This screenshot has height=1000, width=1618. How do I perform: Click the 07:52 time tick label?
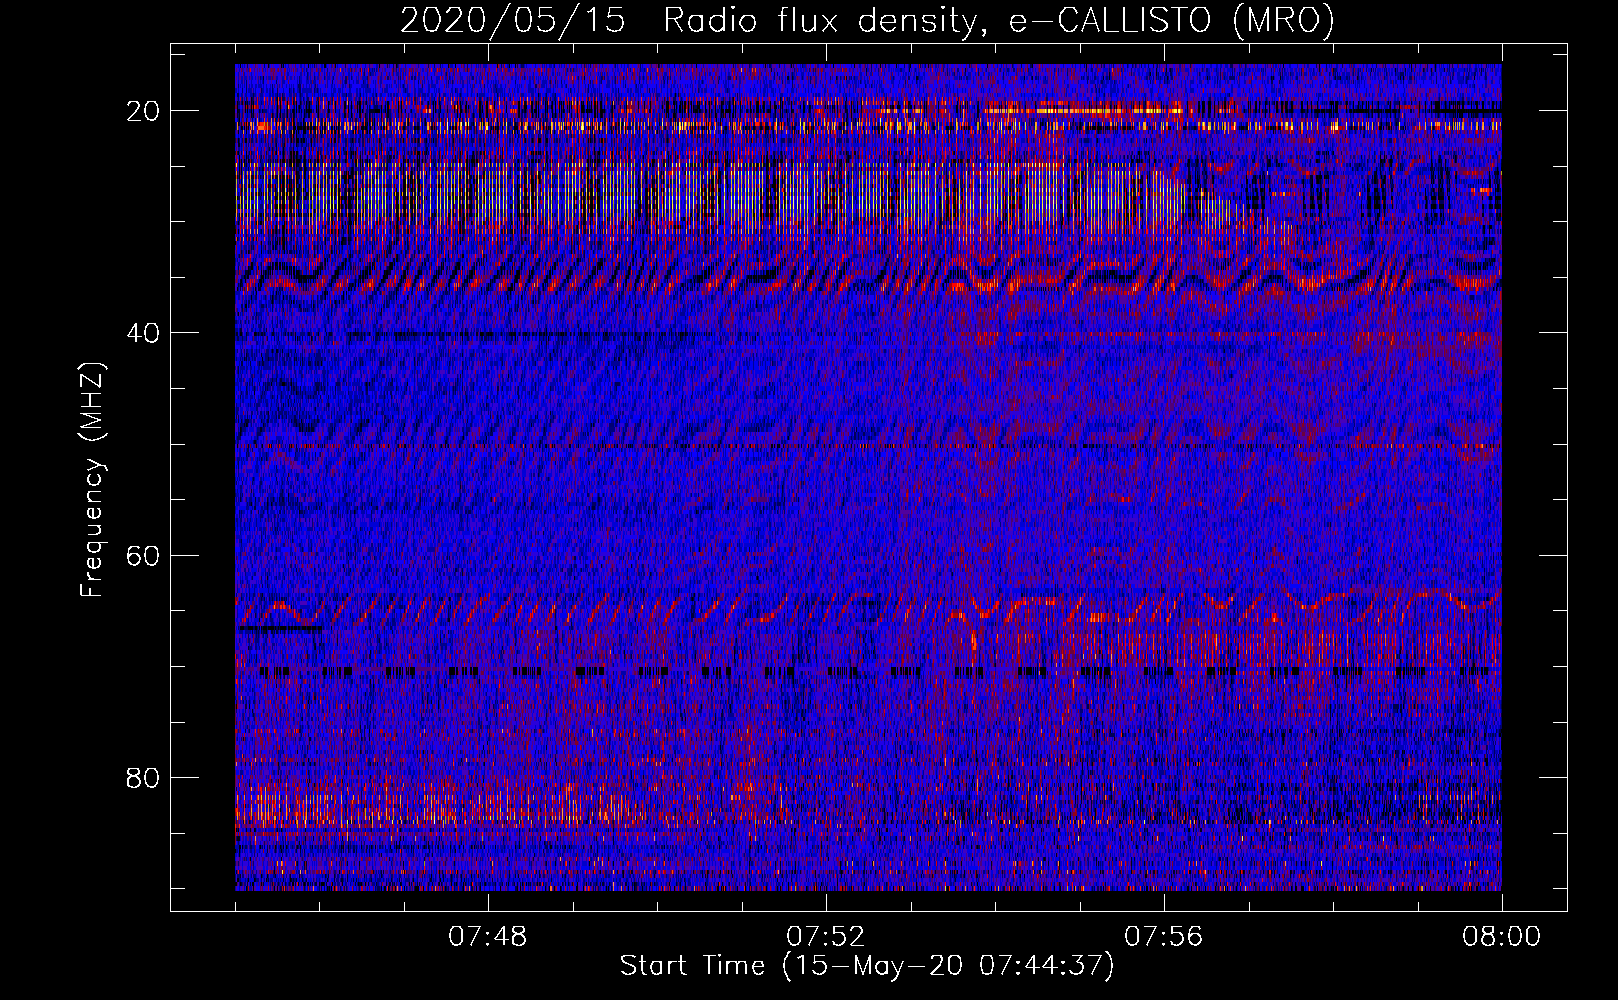click(826, 937)
